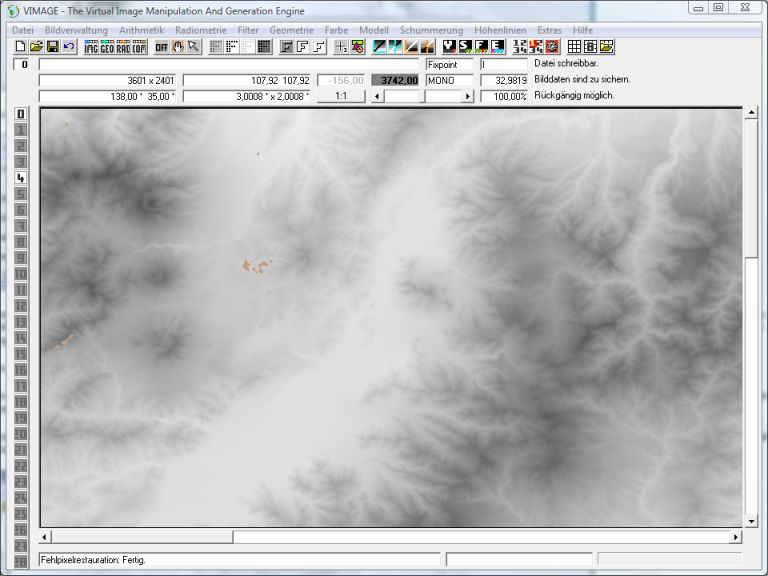Click the new file icon

pos(20,47)
